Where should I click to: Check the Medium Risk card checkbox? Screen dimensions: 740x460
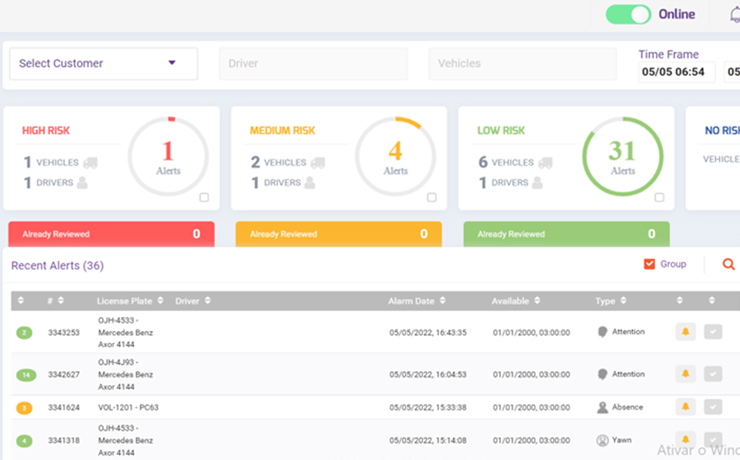[x=432, y=197]
